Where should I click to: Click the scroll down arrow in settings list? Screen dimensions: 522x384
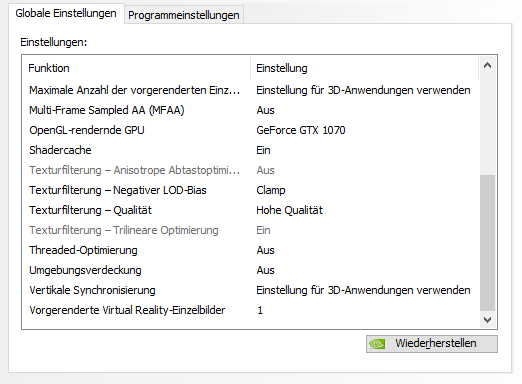pos(487,320)
